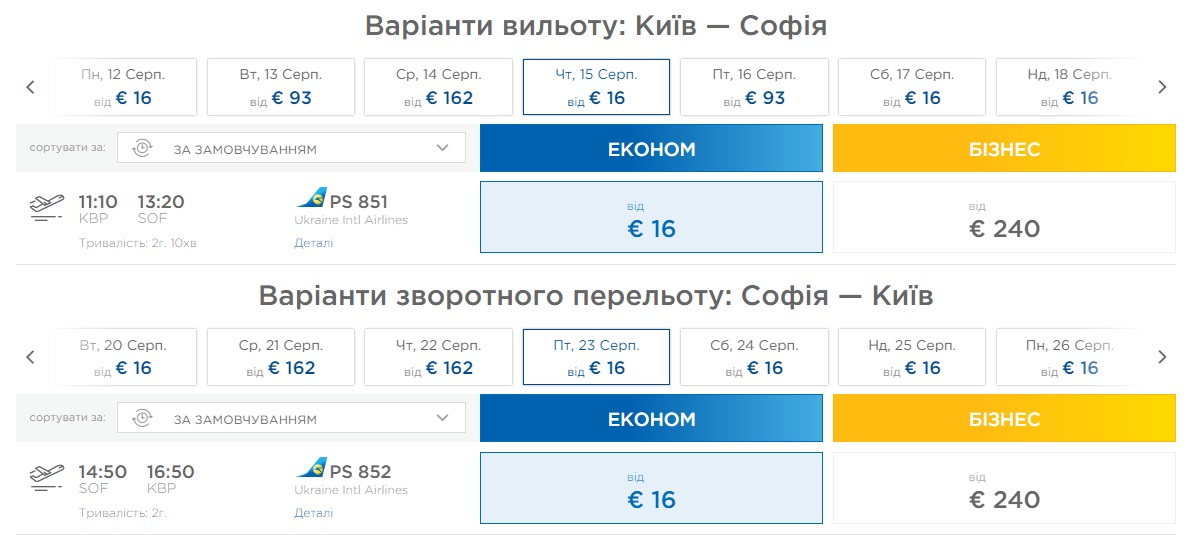Image resolution: width=1191 pixels, height=537 pixels.
Task: Click previous dates arrow for Kyiv–Sofia departure
Action: tap(30, 87)
